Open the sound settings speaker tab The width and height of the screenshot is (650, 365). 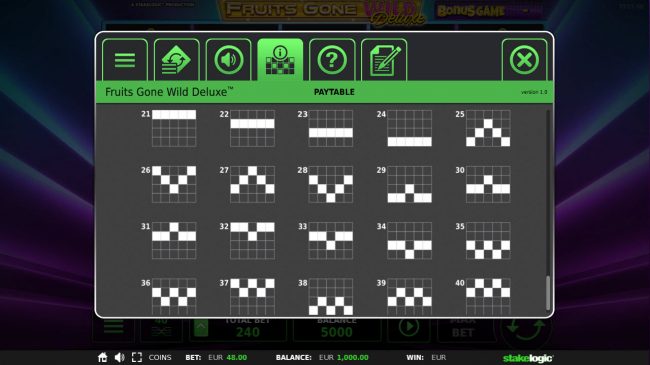[228, 60]
